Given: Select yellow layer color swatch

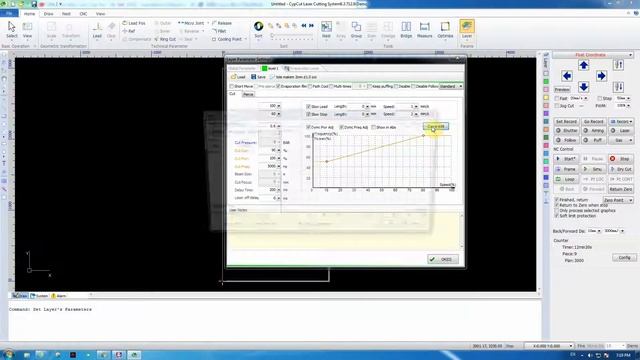Looking at the screenshot, I should point(546,98).
